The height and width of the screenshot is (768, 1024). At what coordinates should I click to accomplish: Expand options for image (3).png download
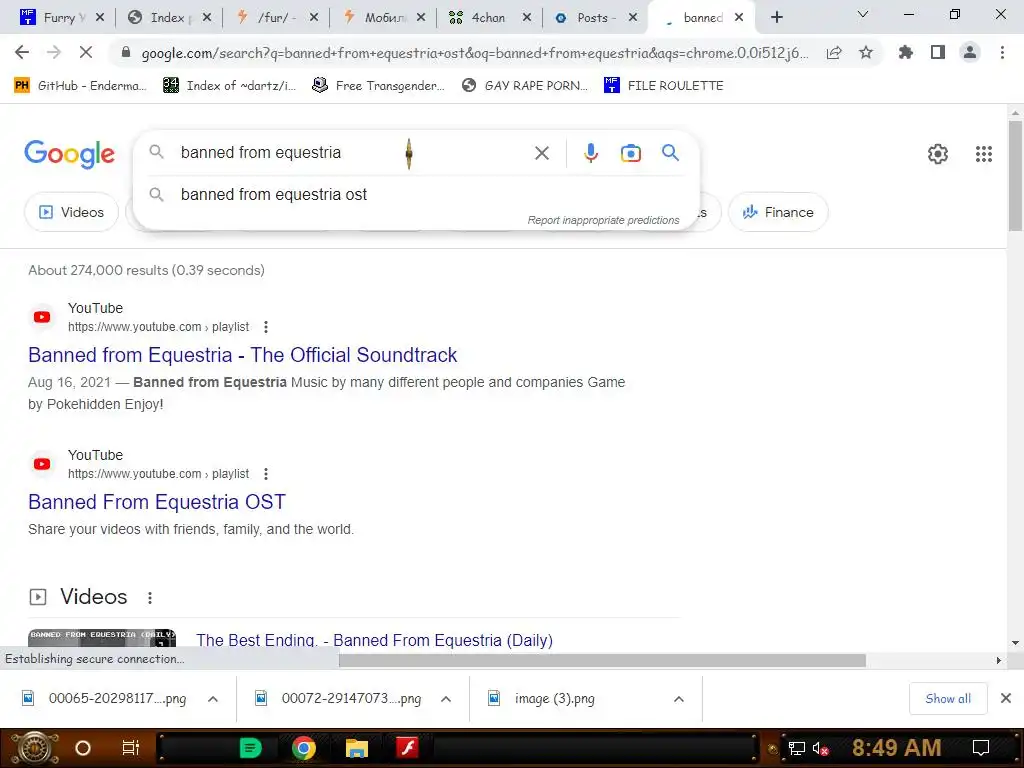[679, 699]
